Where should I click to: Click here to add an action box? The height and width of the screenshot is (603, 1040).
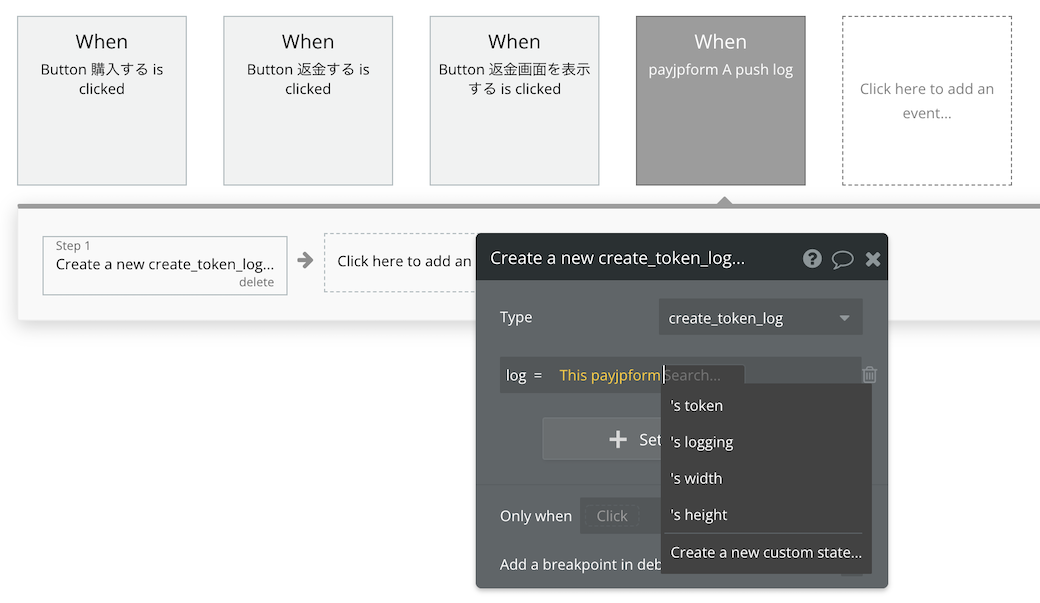coord(400,262)
